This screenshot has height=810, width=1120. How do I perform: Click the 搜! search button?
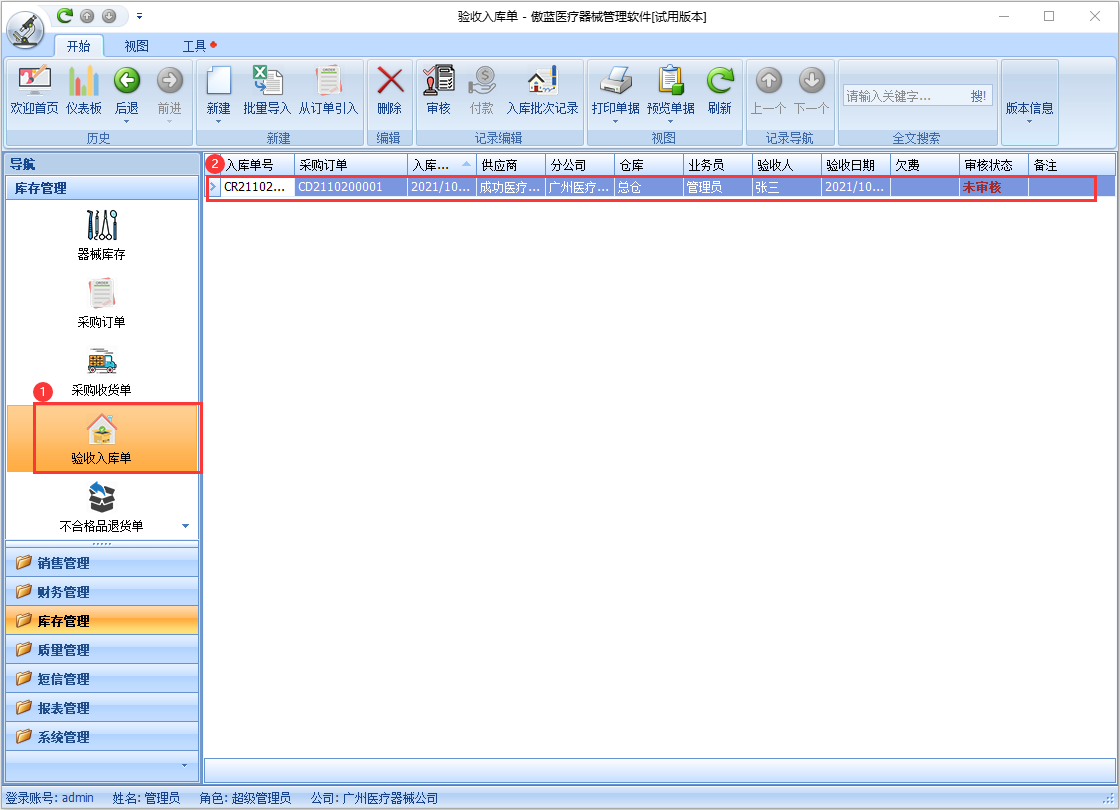pos(978,96)
